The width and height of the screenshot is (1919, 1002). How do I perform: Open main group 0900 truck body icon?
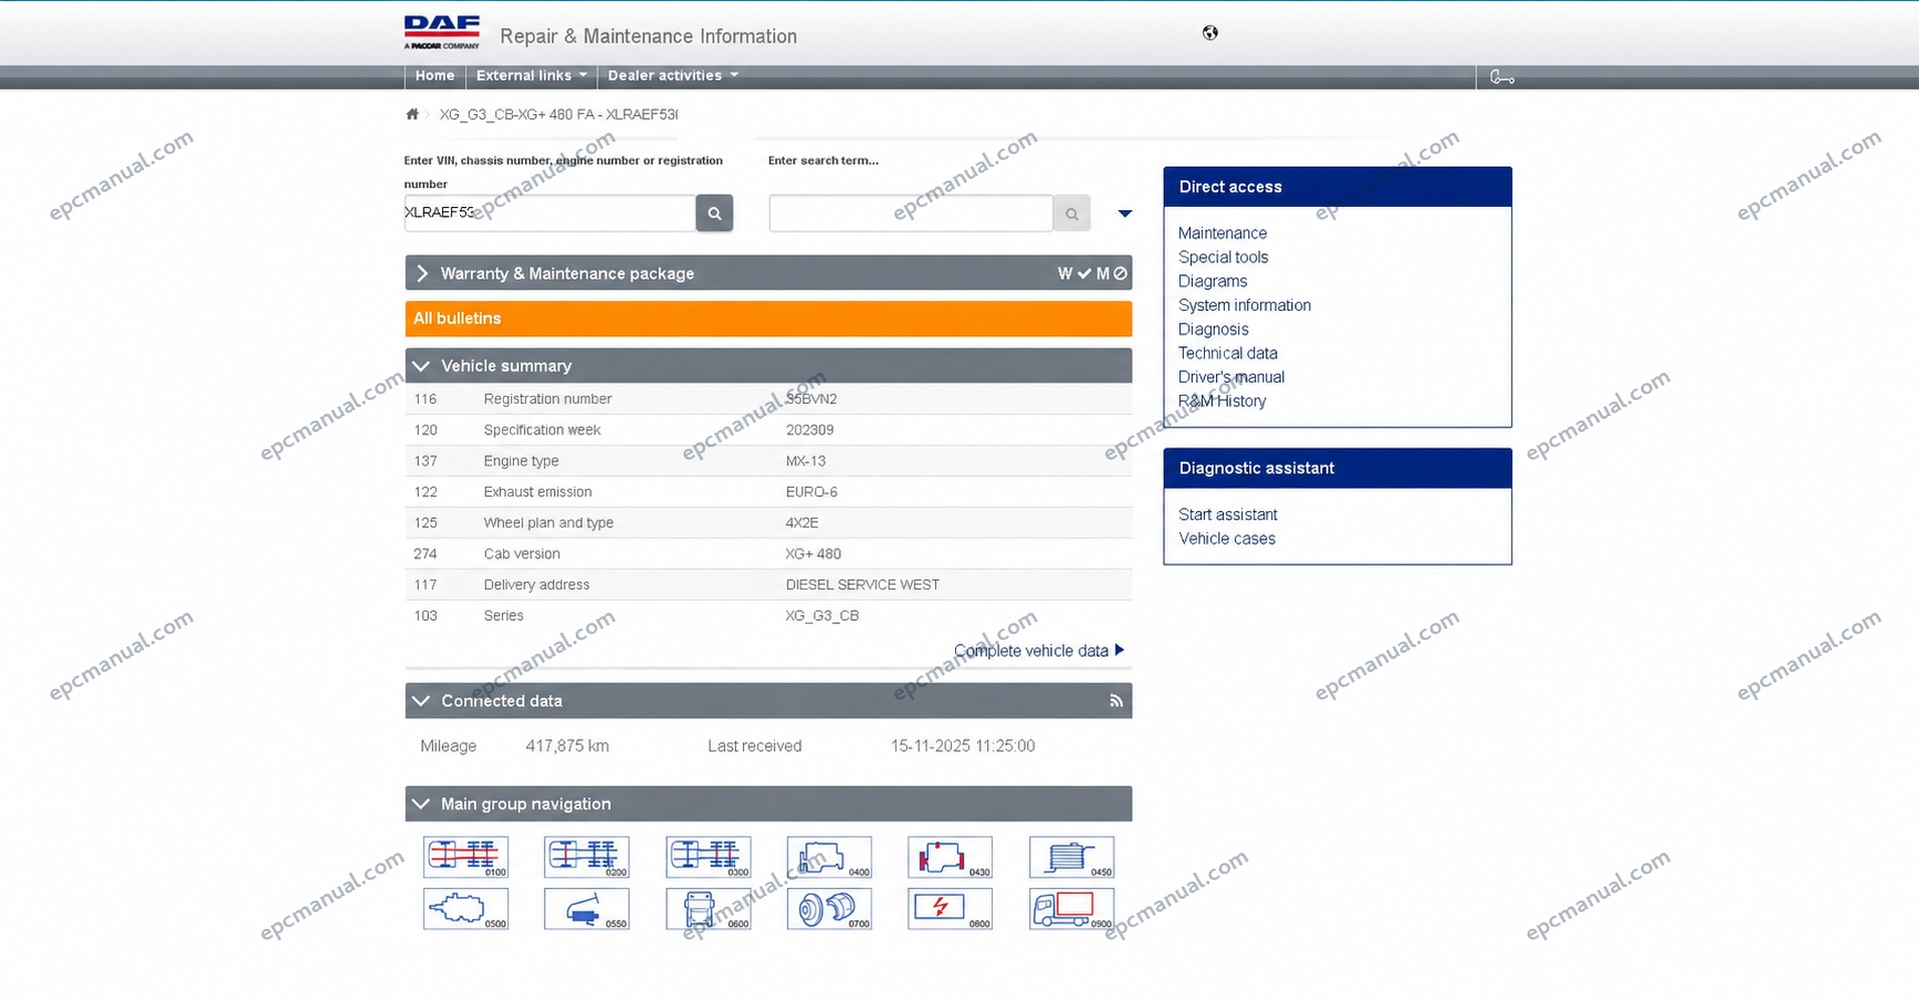pos(1071,909)
